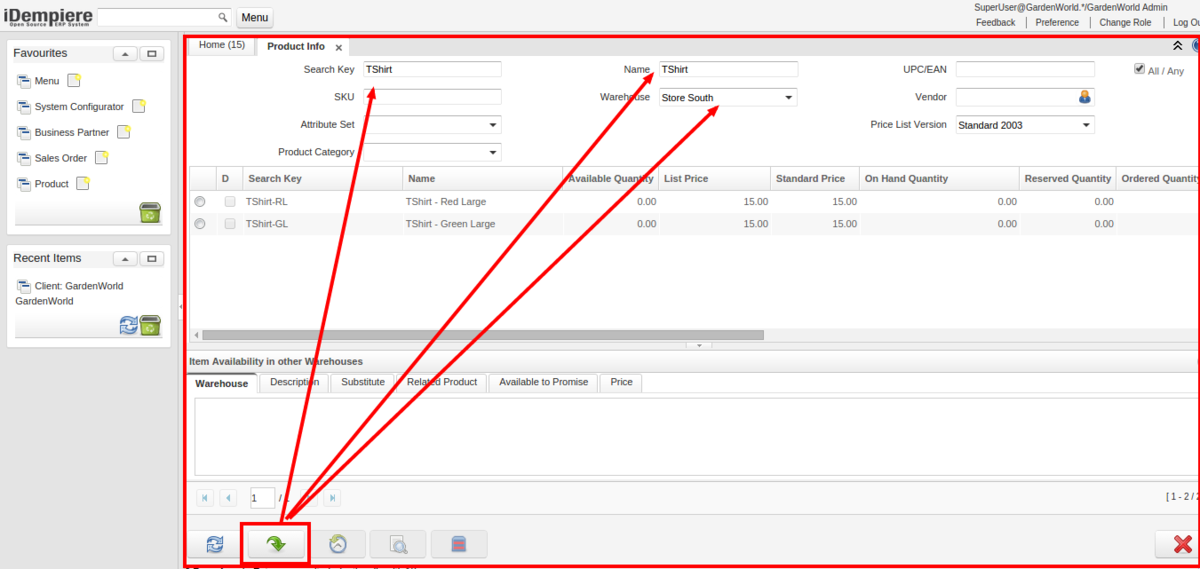The image size is (1200, 569).
Task: Switch to the Home (15) tab
Action: [221, 45]
